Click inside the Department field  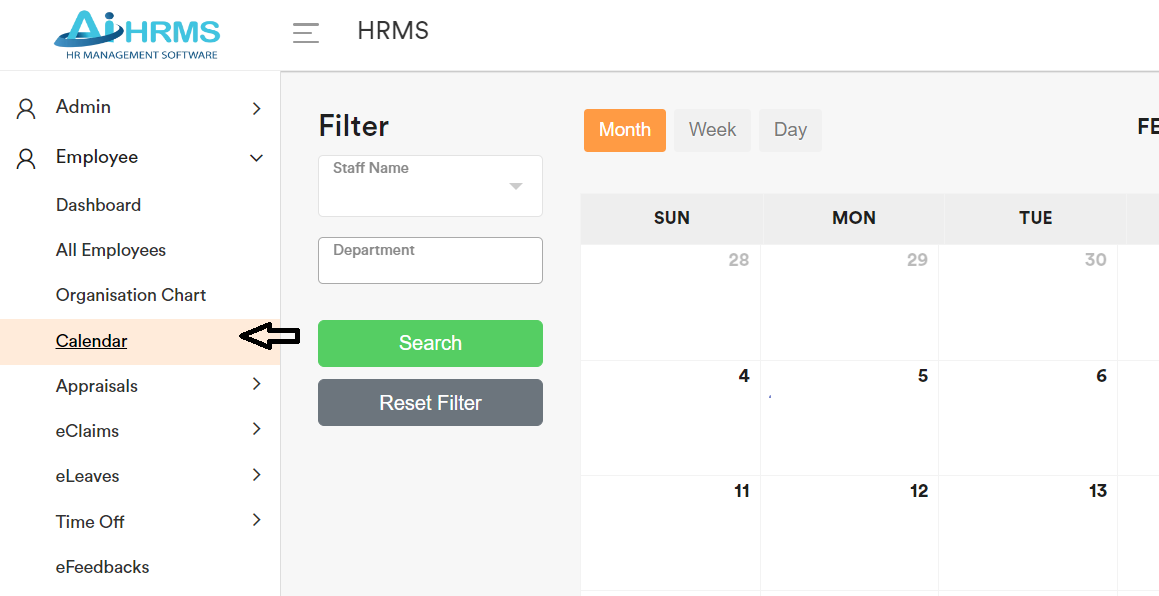pos(430,260)
